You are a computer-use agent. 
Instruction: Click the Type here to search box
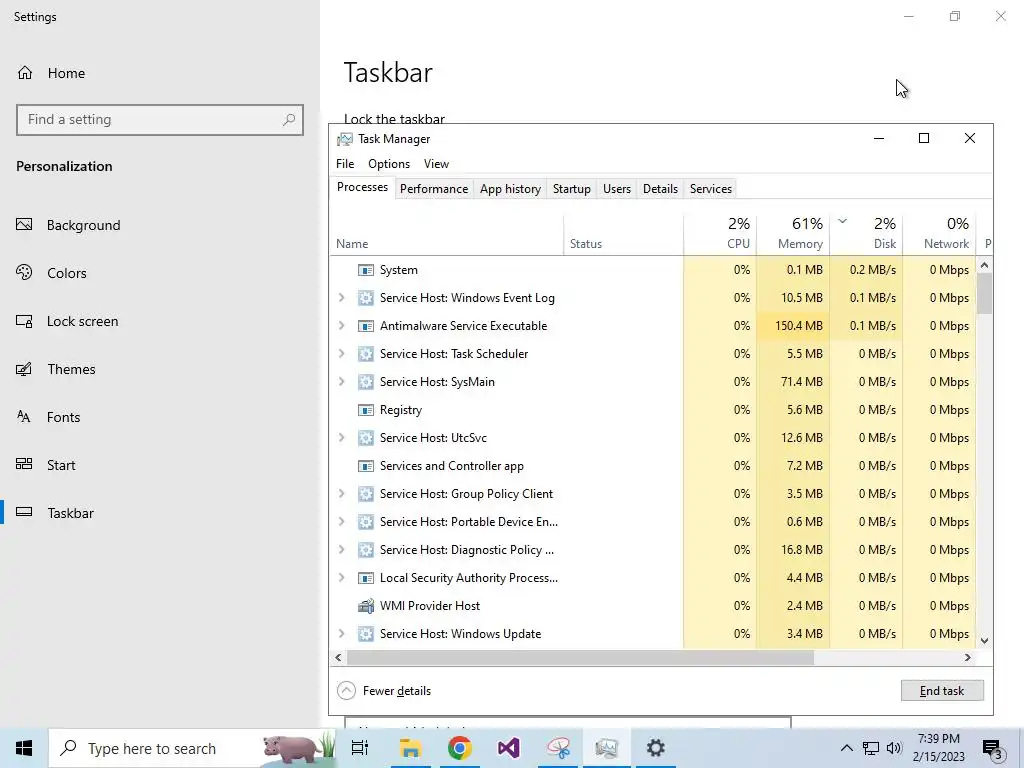pos(193,748)
